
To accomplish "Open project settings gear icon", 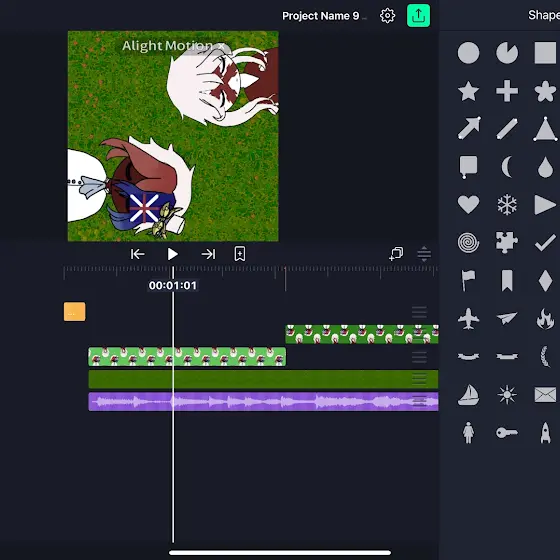I will tap(388, 16).
